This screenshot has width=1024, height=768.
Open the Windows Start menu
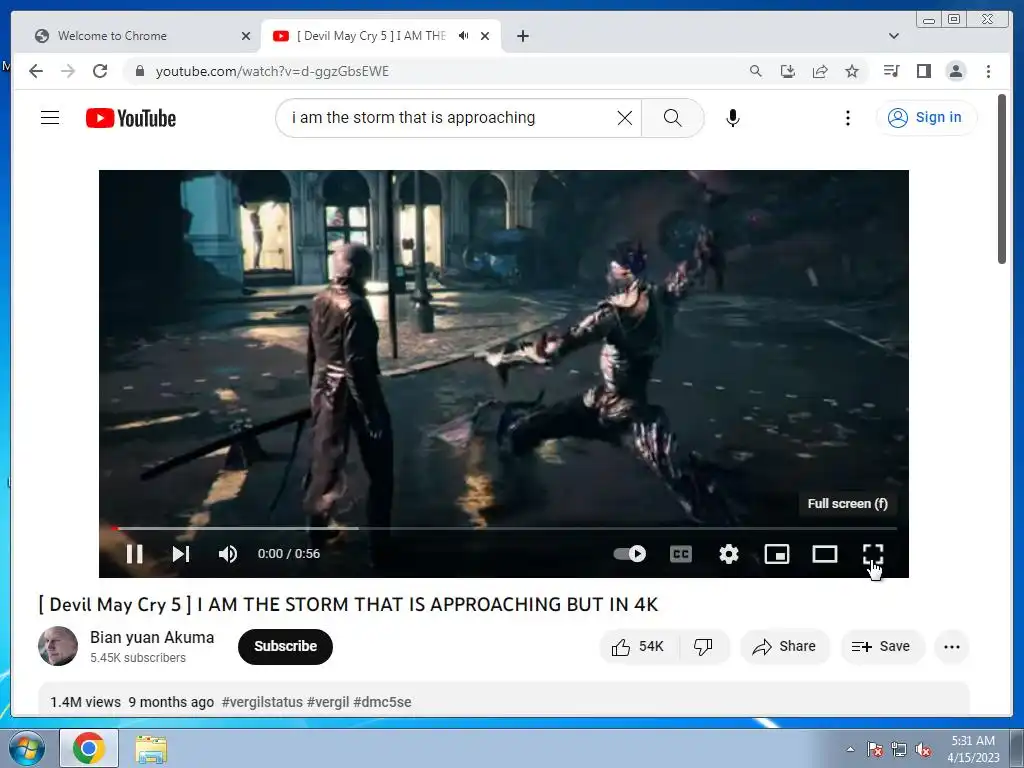pos(26,748)
